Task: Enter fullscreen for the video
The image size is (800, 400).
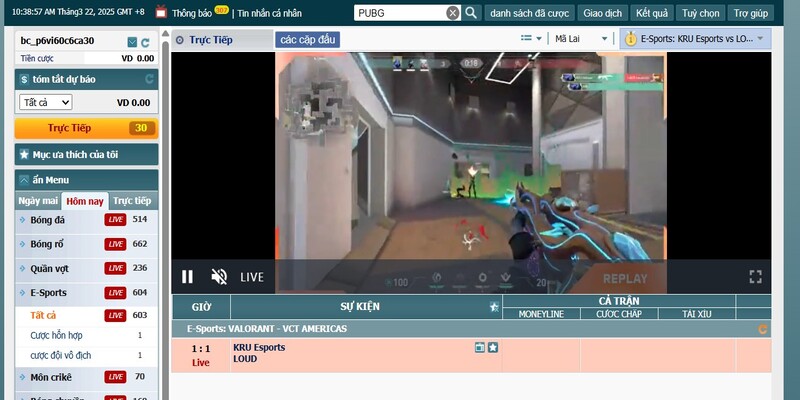Action: 756,277
